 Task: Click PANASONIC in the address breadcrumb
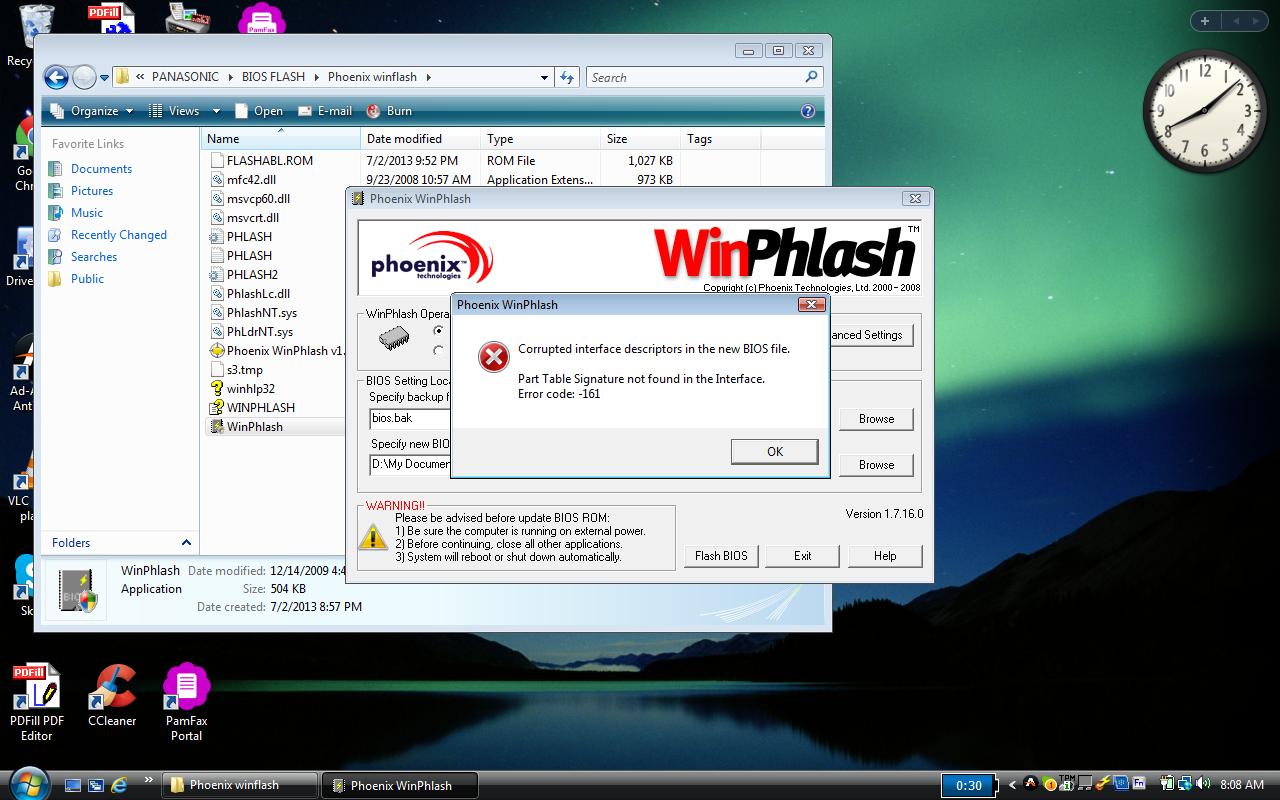(x=185, y=77)
